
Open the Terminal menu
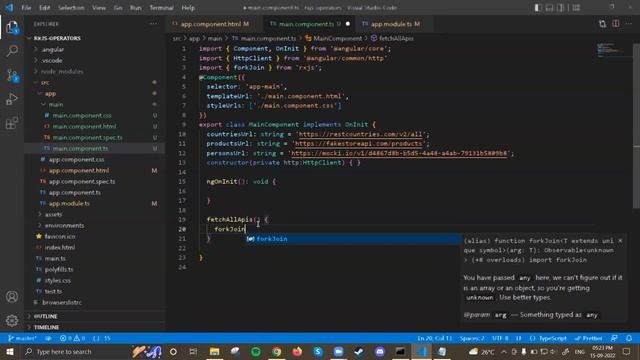pos(161,8)
